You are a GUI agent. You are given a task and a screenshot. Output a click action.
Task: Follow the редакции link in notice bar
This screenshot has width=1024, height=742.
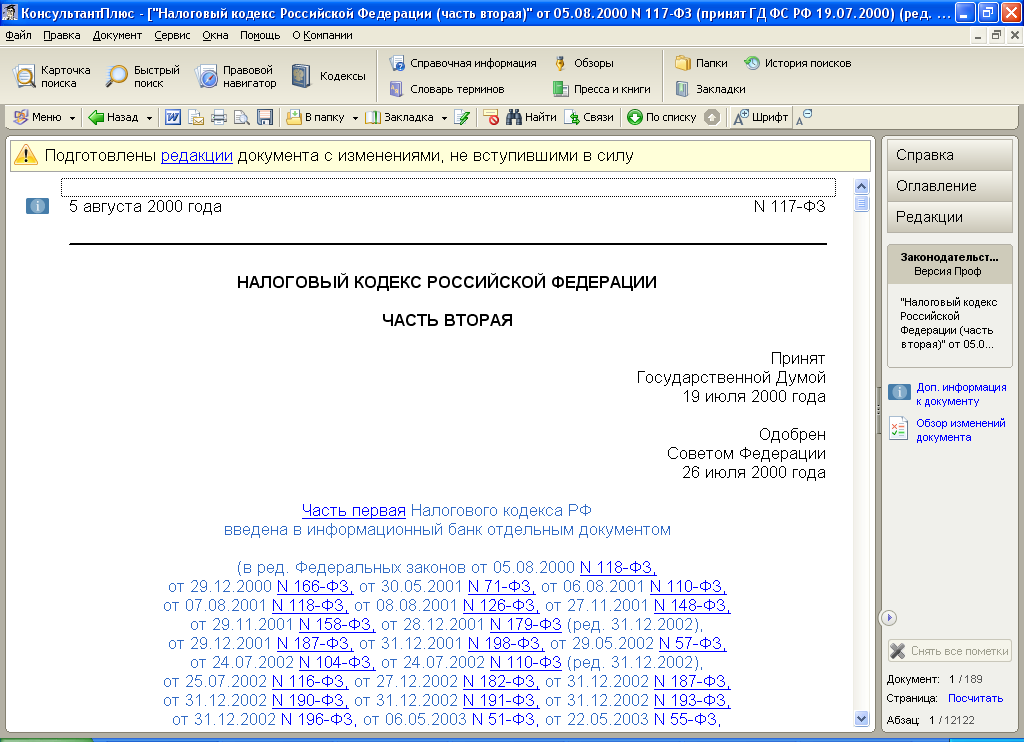(x=197, y=155)
